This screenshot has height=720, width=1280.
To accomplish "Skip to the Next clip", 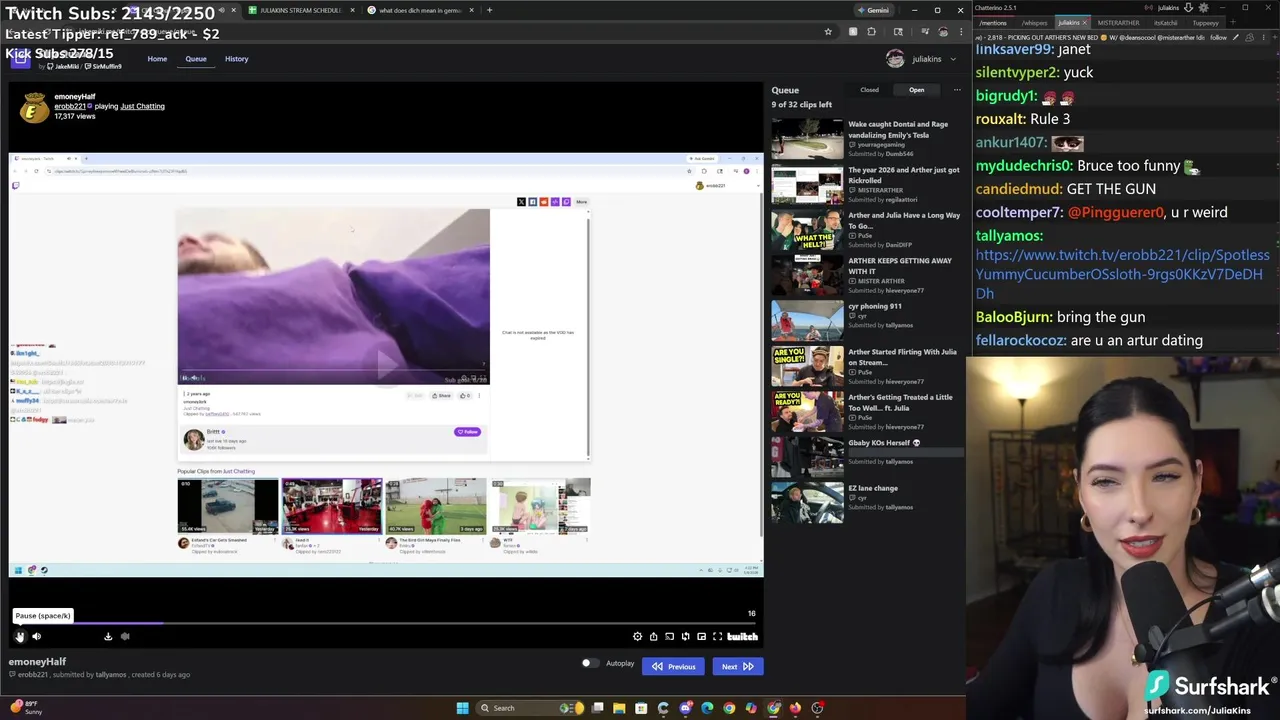I will point(737,666).
